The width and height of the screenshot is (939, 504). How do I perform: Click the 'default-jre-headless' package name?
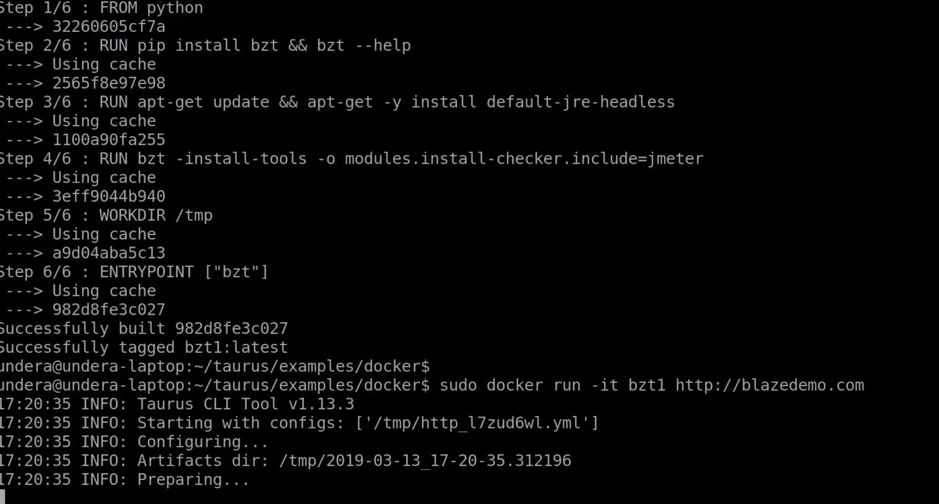(x=580, y=102)
